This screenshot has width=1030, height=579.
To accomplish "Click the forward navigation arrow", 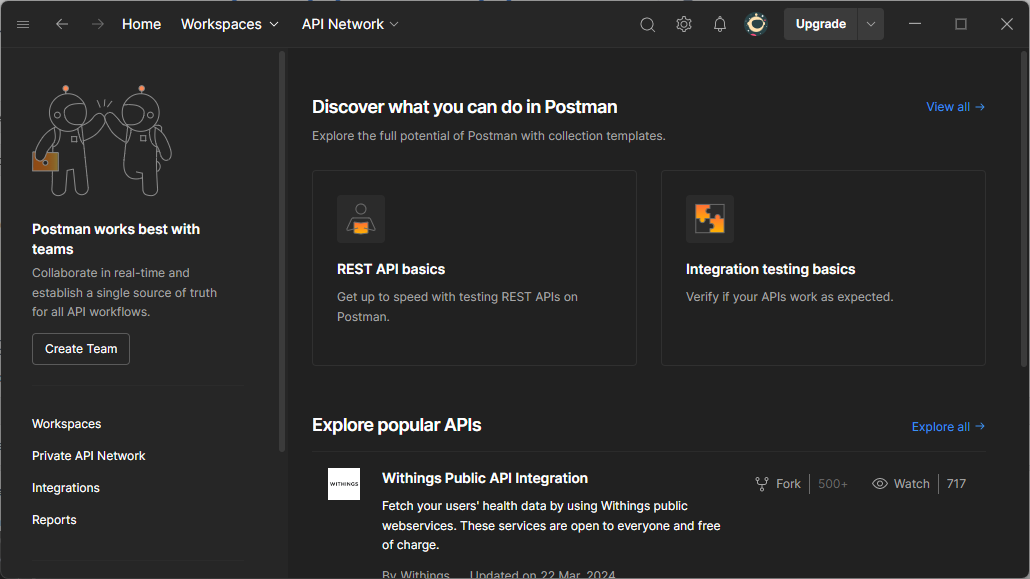I will 97,24.
